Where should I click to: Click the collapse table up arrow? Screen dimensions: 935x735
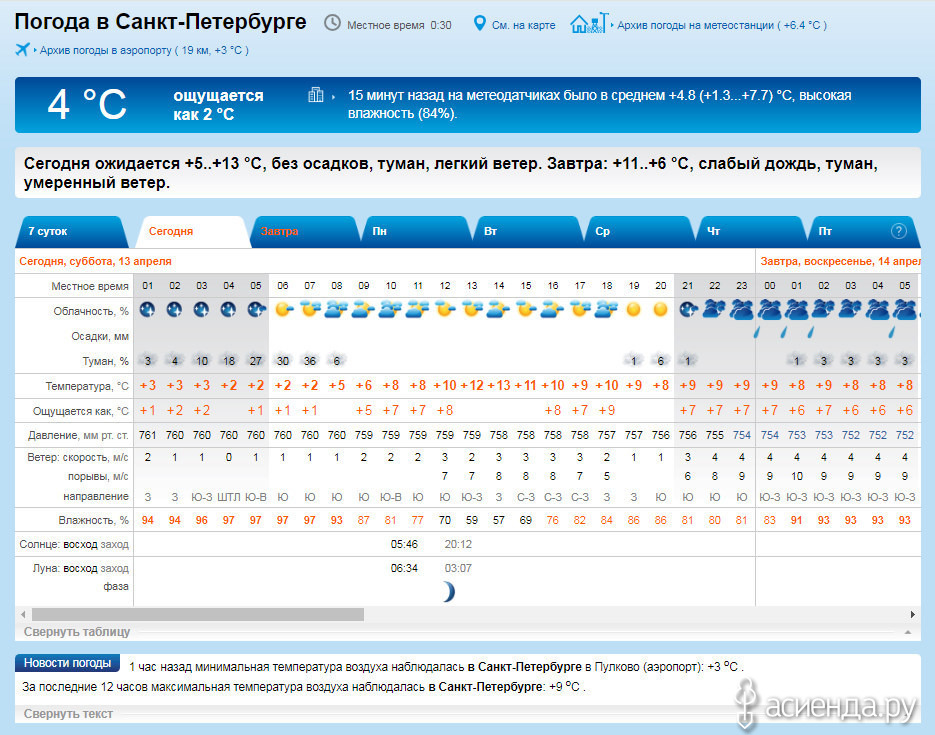pos(908,632)
